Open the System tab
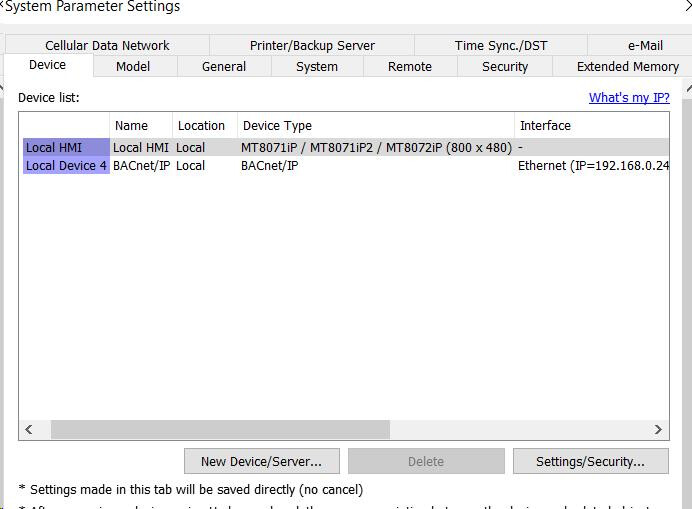The height and width of the screenshot is (509, 692). [316, 67]
